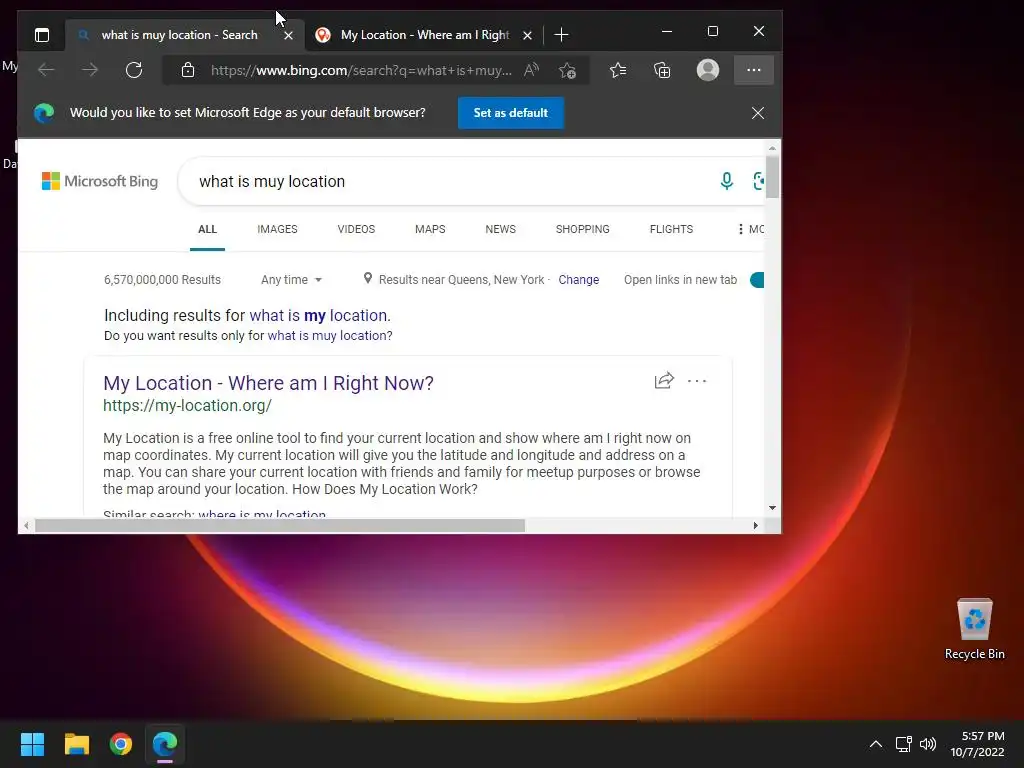Screen dimensions: 1024x768
Task: Open the network status tray icon
Action: coord(904,744)
